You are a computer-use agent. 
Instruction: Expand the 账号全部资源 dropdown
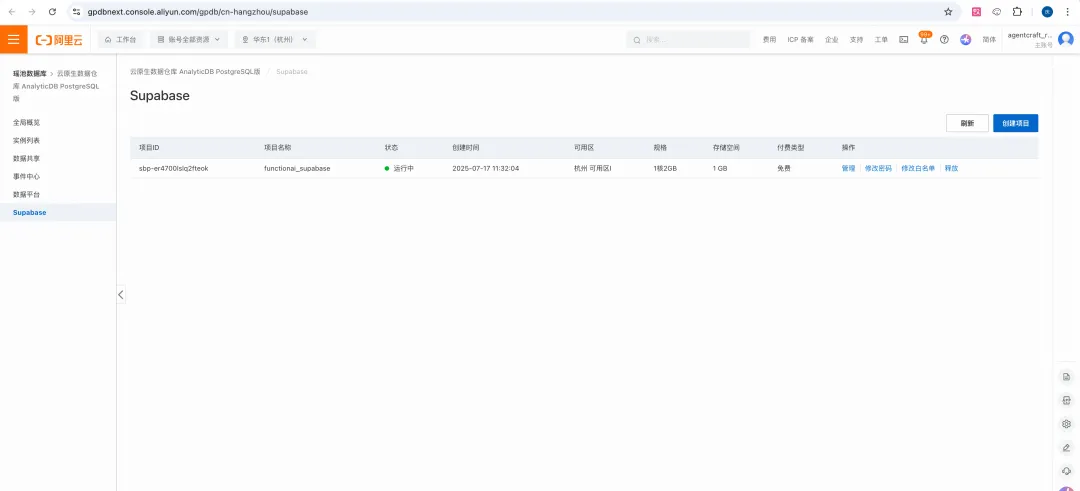(x=188, y=40)
